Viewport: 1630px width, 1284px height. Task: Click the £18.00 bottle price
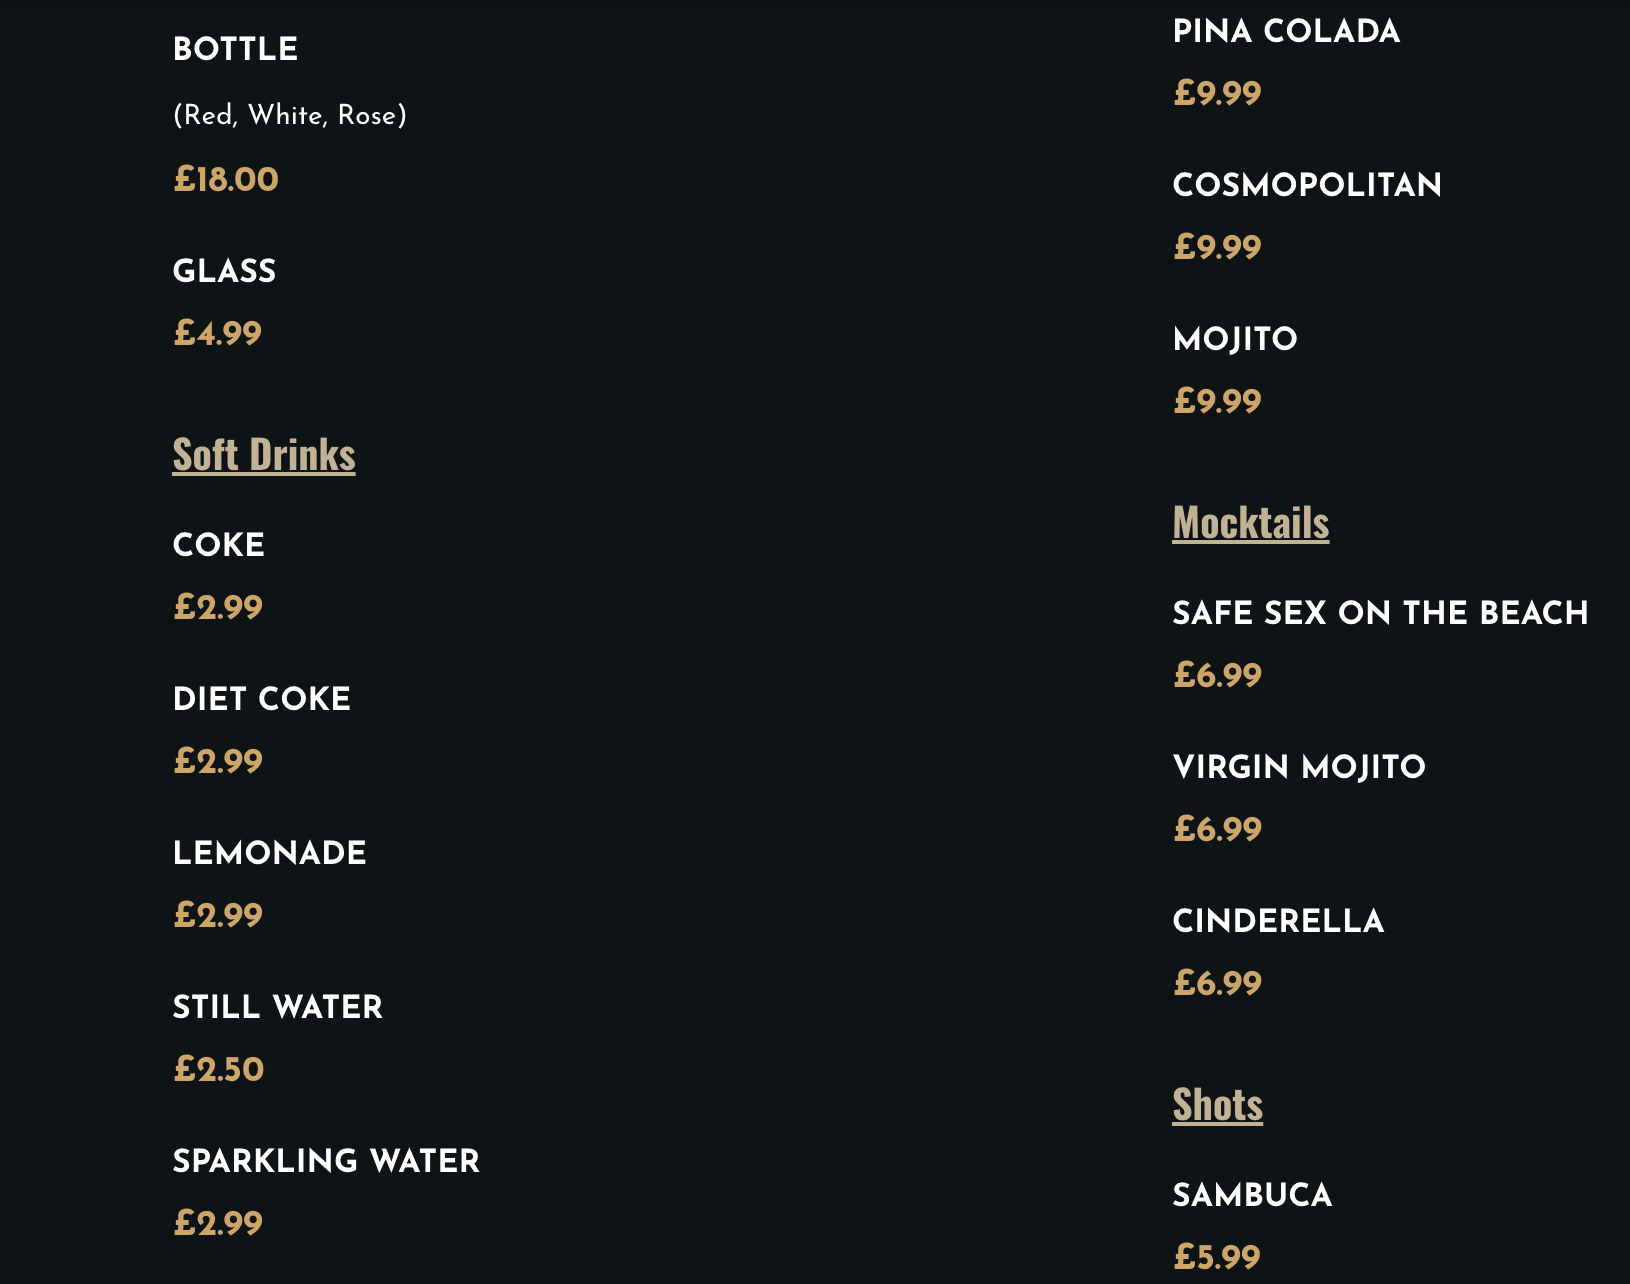226,180
